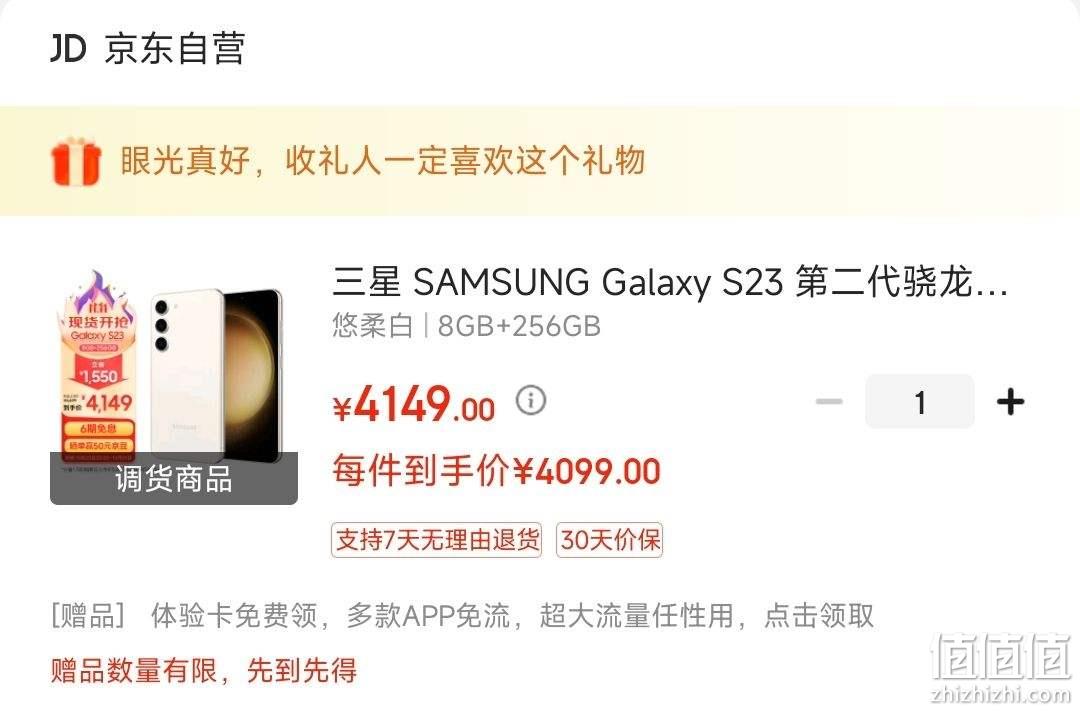Decrease quantity with the minus button

tap(829, 401)
